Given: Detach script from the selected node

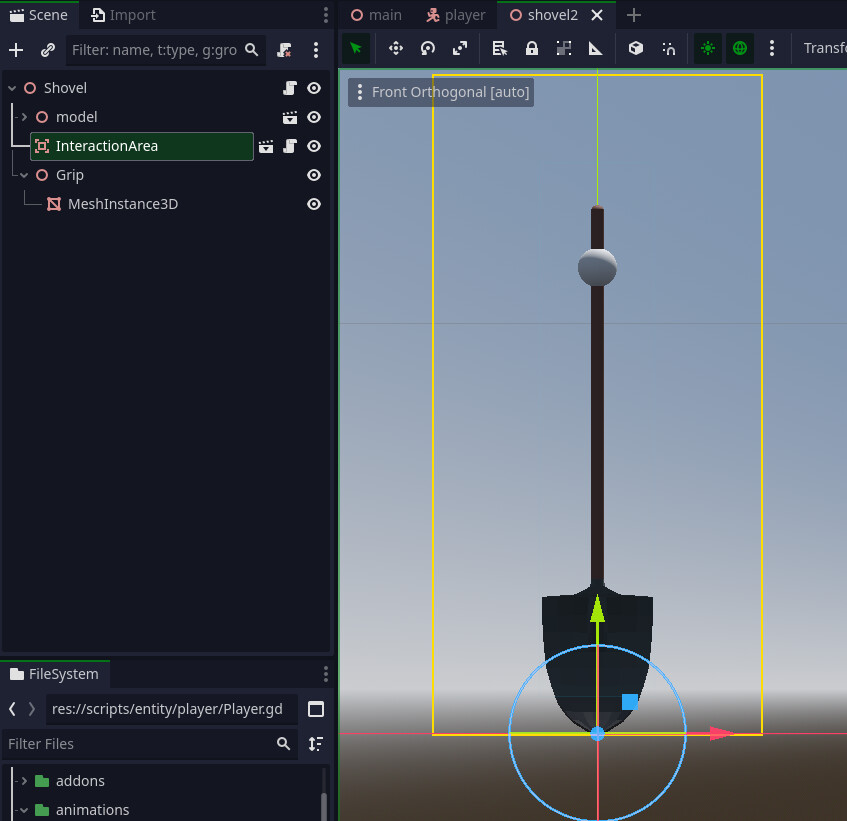Looking at the screenshot, I should click(285, 50).
